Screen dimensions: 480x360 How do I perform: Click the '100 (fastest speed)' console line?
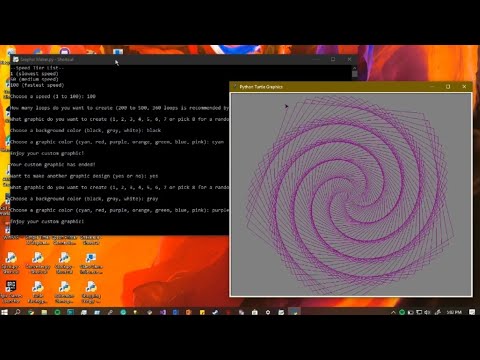coord(37,85)
